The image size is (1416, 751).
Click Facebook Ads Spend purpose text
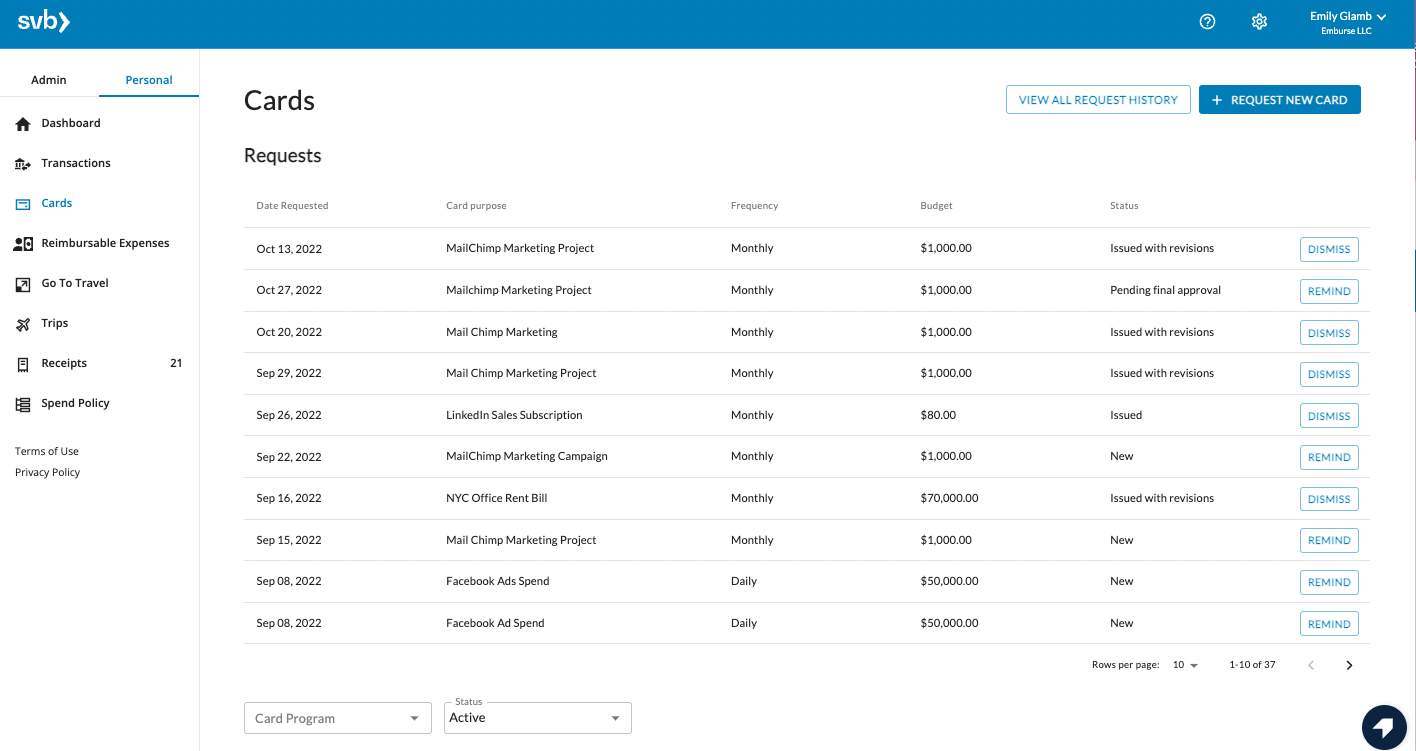click(498, 581)
